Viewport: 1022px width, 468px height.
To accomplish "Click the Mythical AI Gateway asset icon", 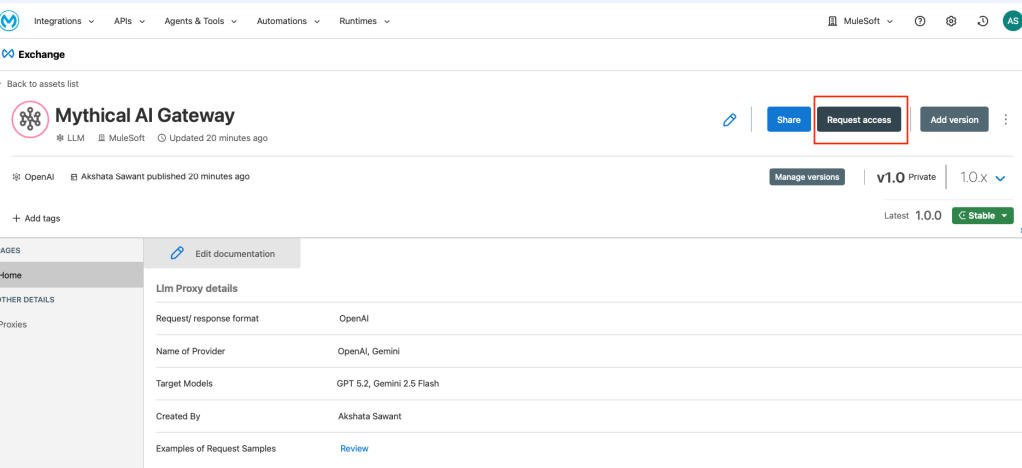I will pyautogui.click(x=30, y=120).
